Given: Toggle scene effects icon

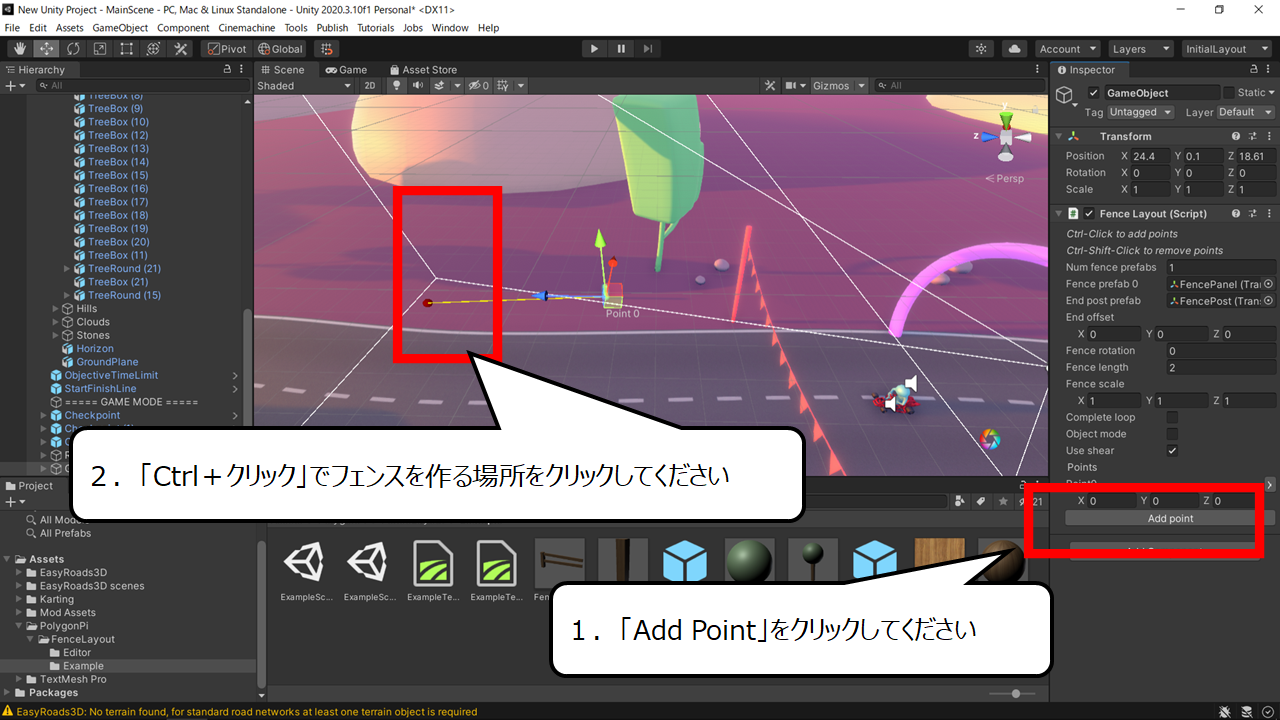Looking at the screenshot, I should [x=440, y=86].
